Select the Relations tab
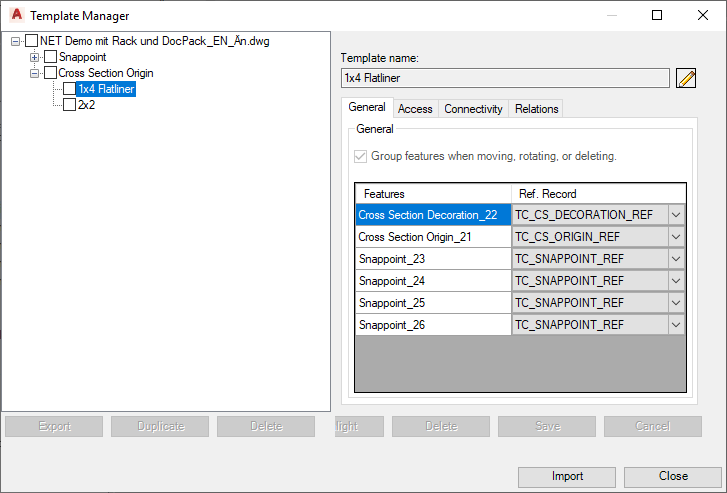The height and width of the screenshot is (493, 727). [537, 109]
